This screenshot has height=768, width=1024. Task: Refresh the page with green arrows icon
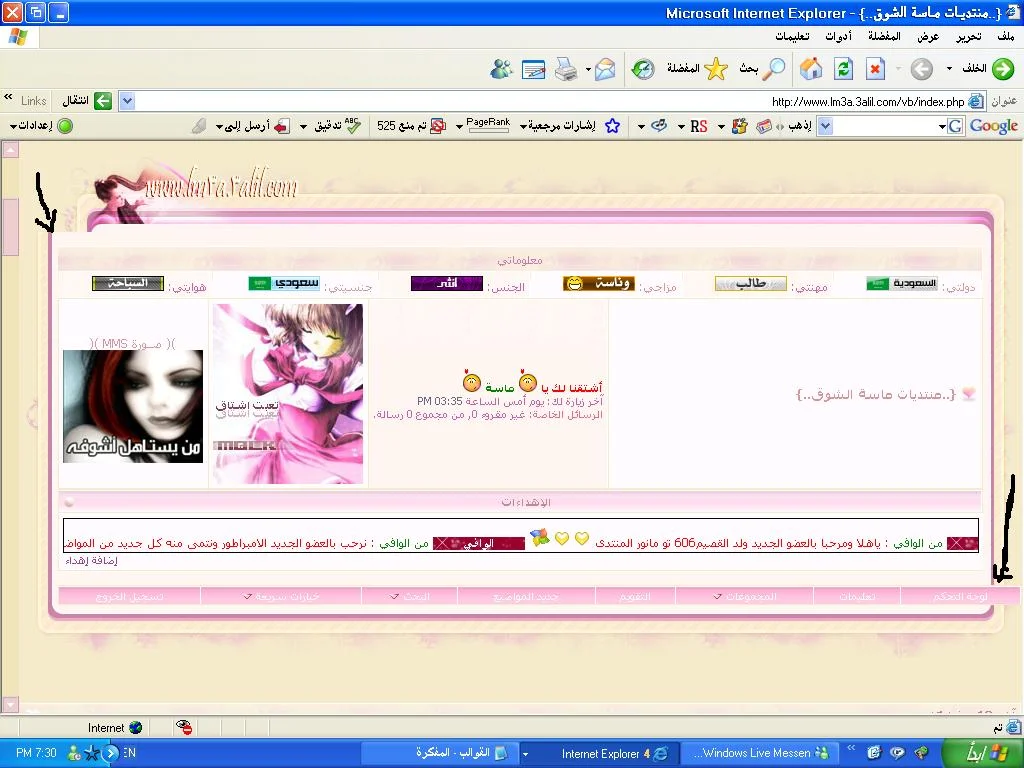(843, 69)
